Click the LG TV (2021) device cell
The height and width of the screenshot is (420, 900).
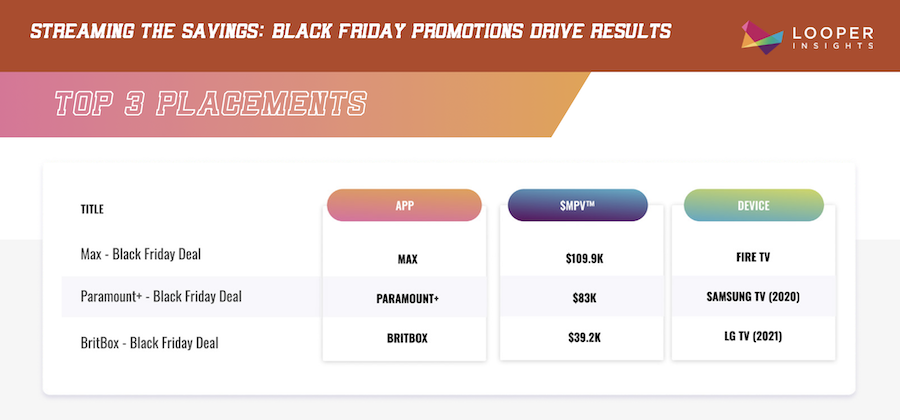coord(753,337)
